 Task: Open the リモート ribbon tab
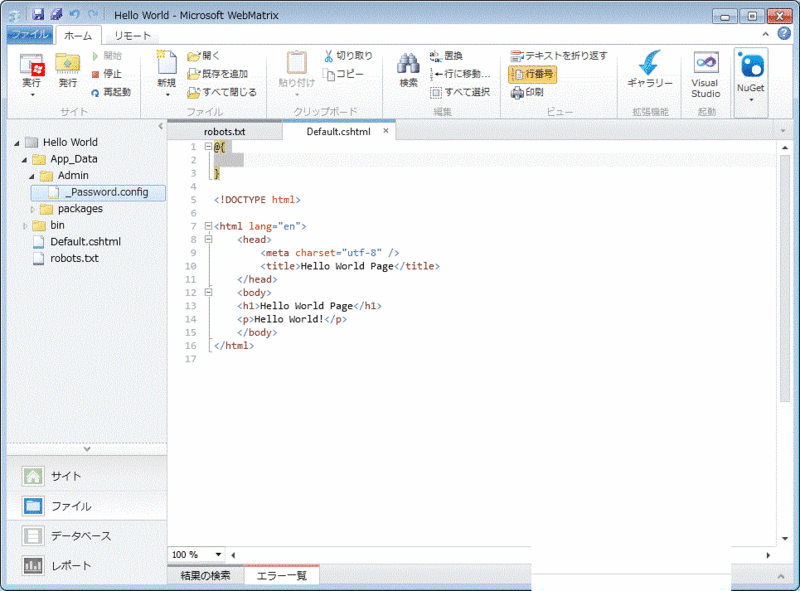click(x=130, y=33)
